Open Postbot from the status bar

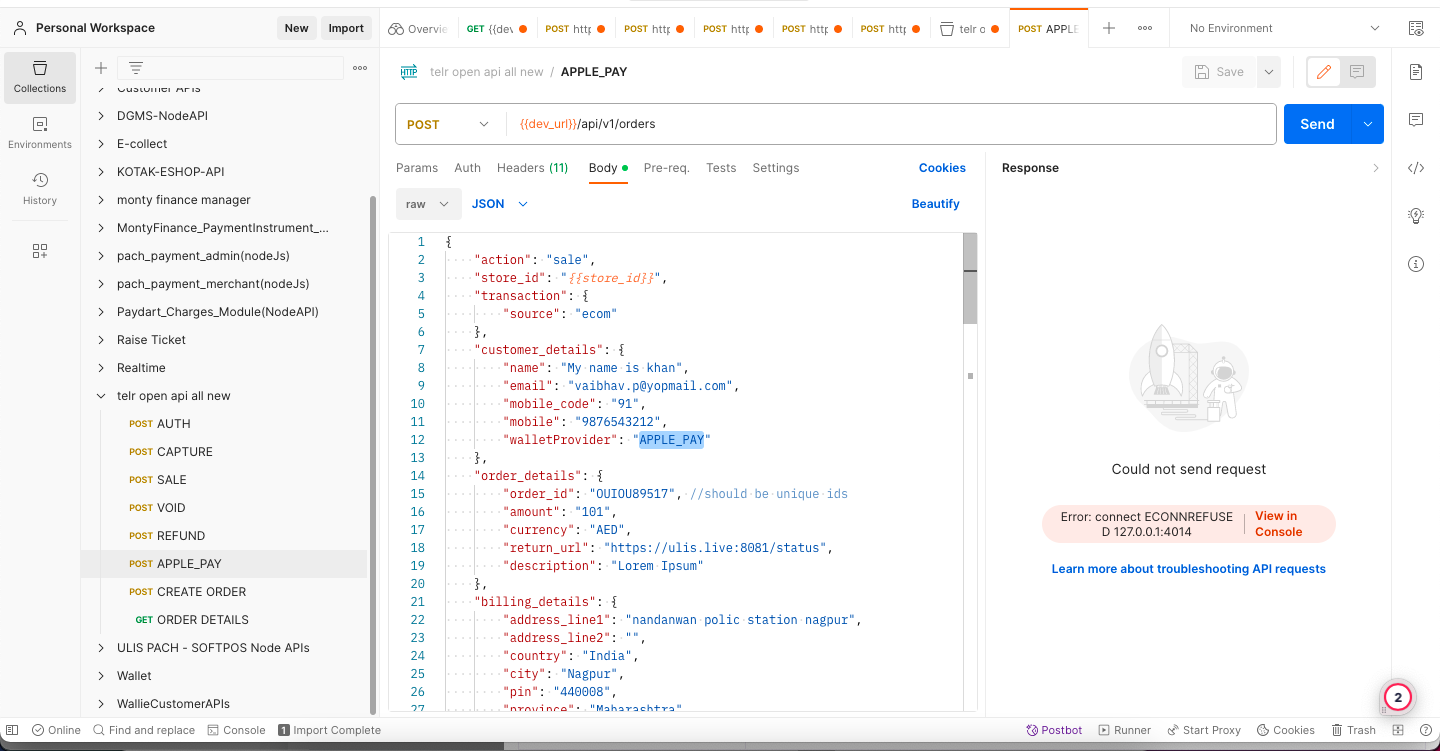pyautogui.click(x=1054, y=730)
